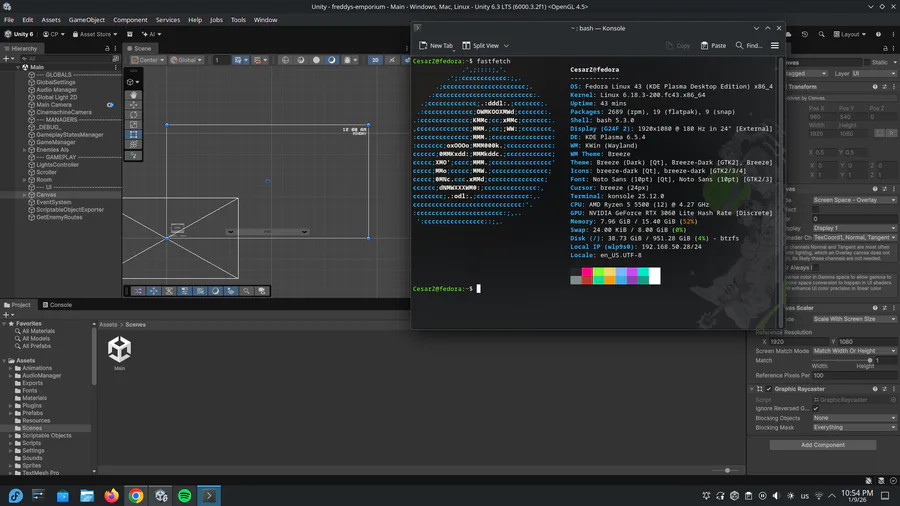The height and width of the screenshot is (506, 900).
Task: Select the Transform tool in Scene overlay
Action: click(133, 144)
